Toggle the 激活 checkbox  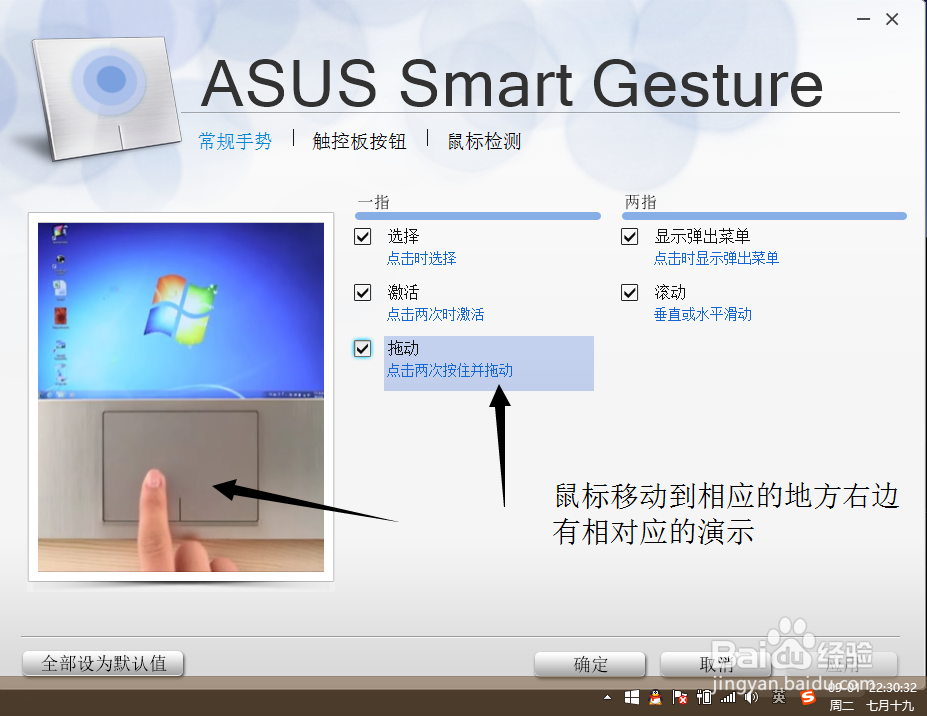coord(362,293)
